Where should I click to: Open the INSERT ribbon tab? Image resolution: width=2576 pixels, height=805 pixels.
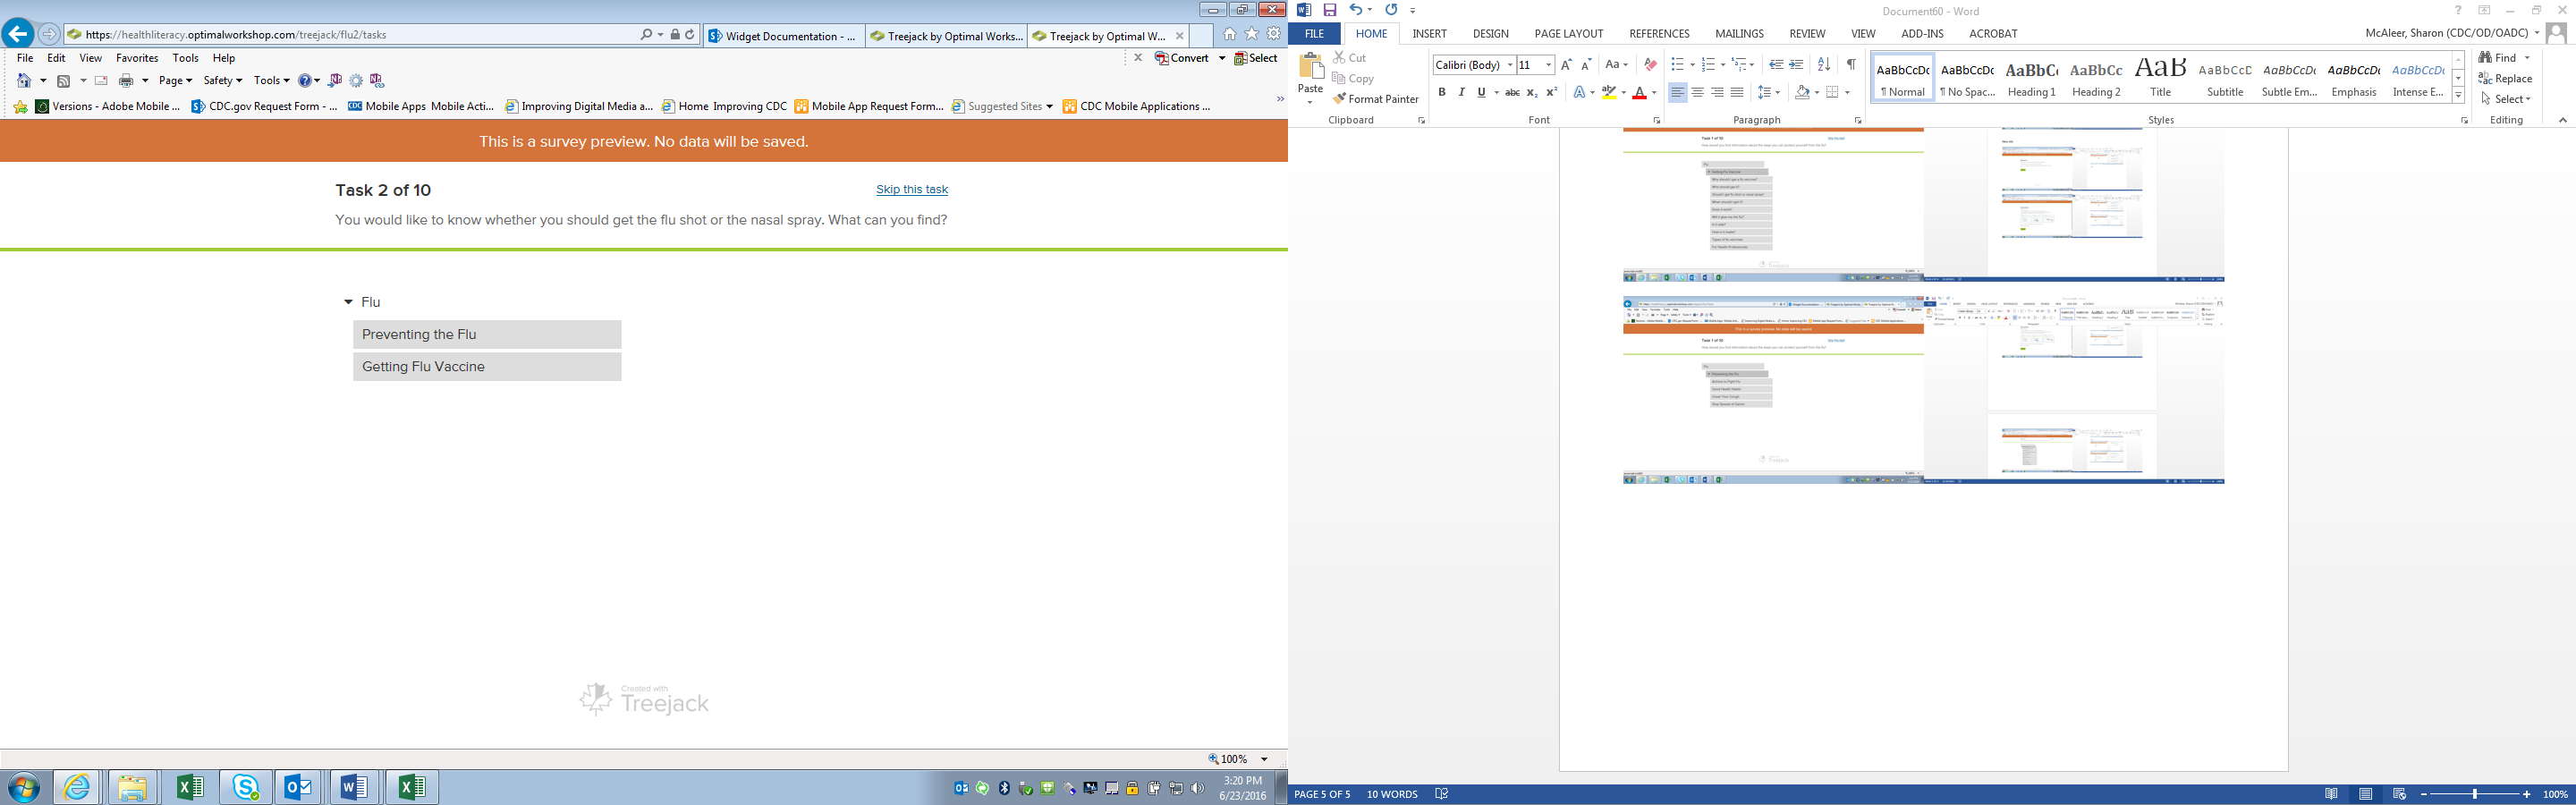pyautogui.click(x=1429, y=34)
